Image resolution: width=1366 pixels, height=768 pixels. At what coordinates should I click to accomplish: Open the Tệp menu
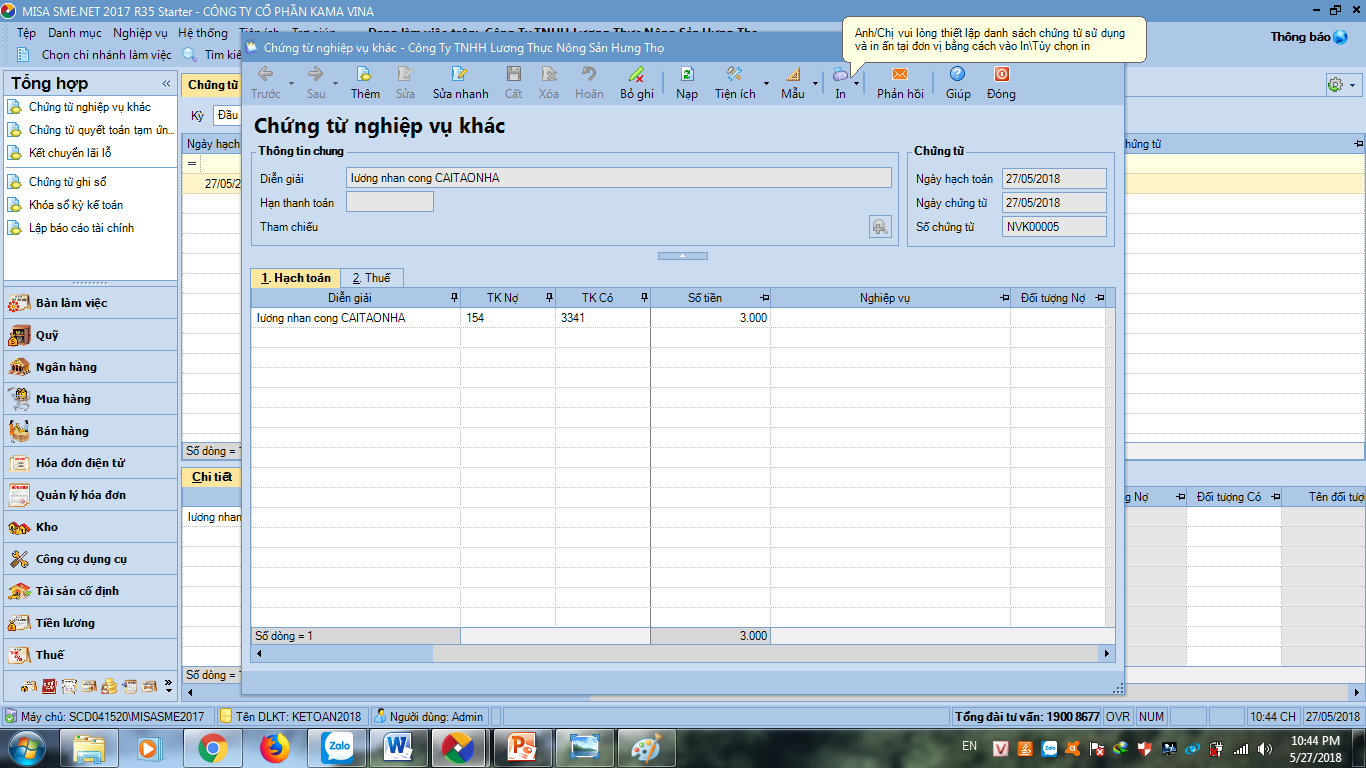[27, 33]
